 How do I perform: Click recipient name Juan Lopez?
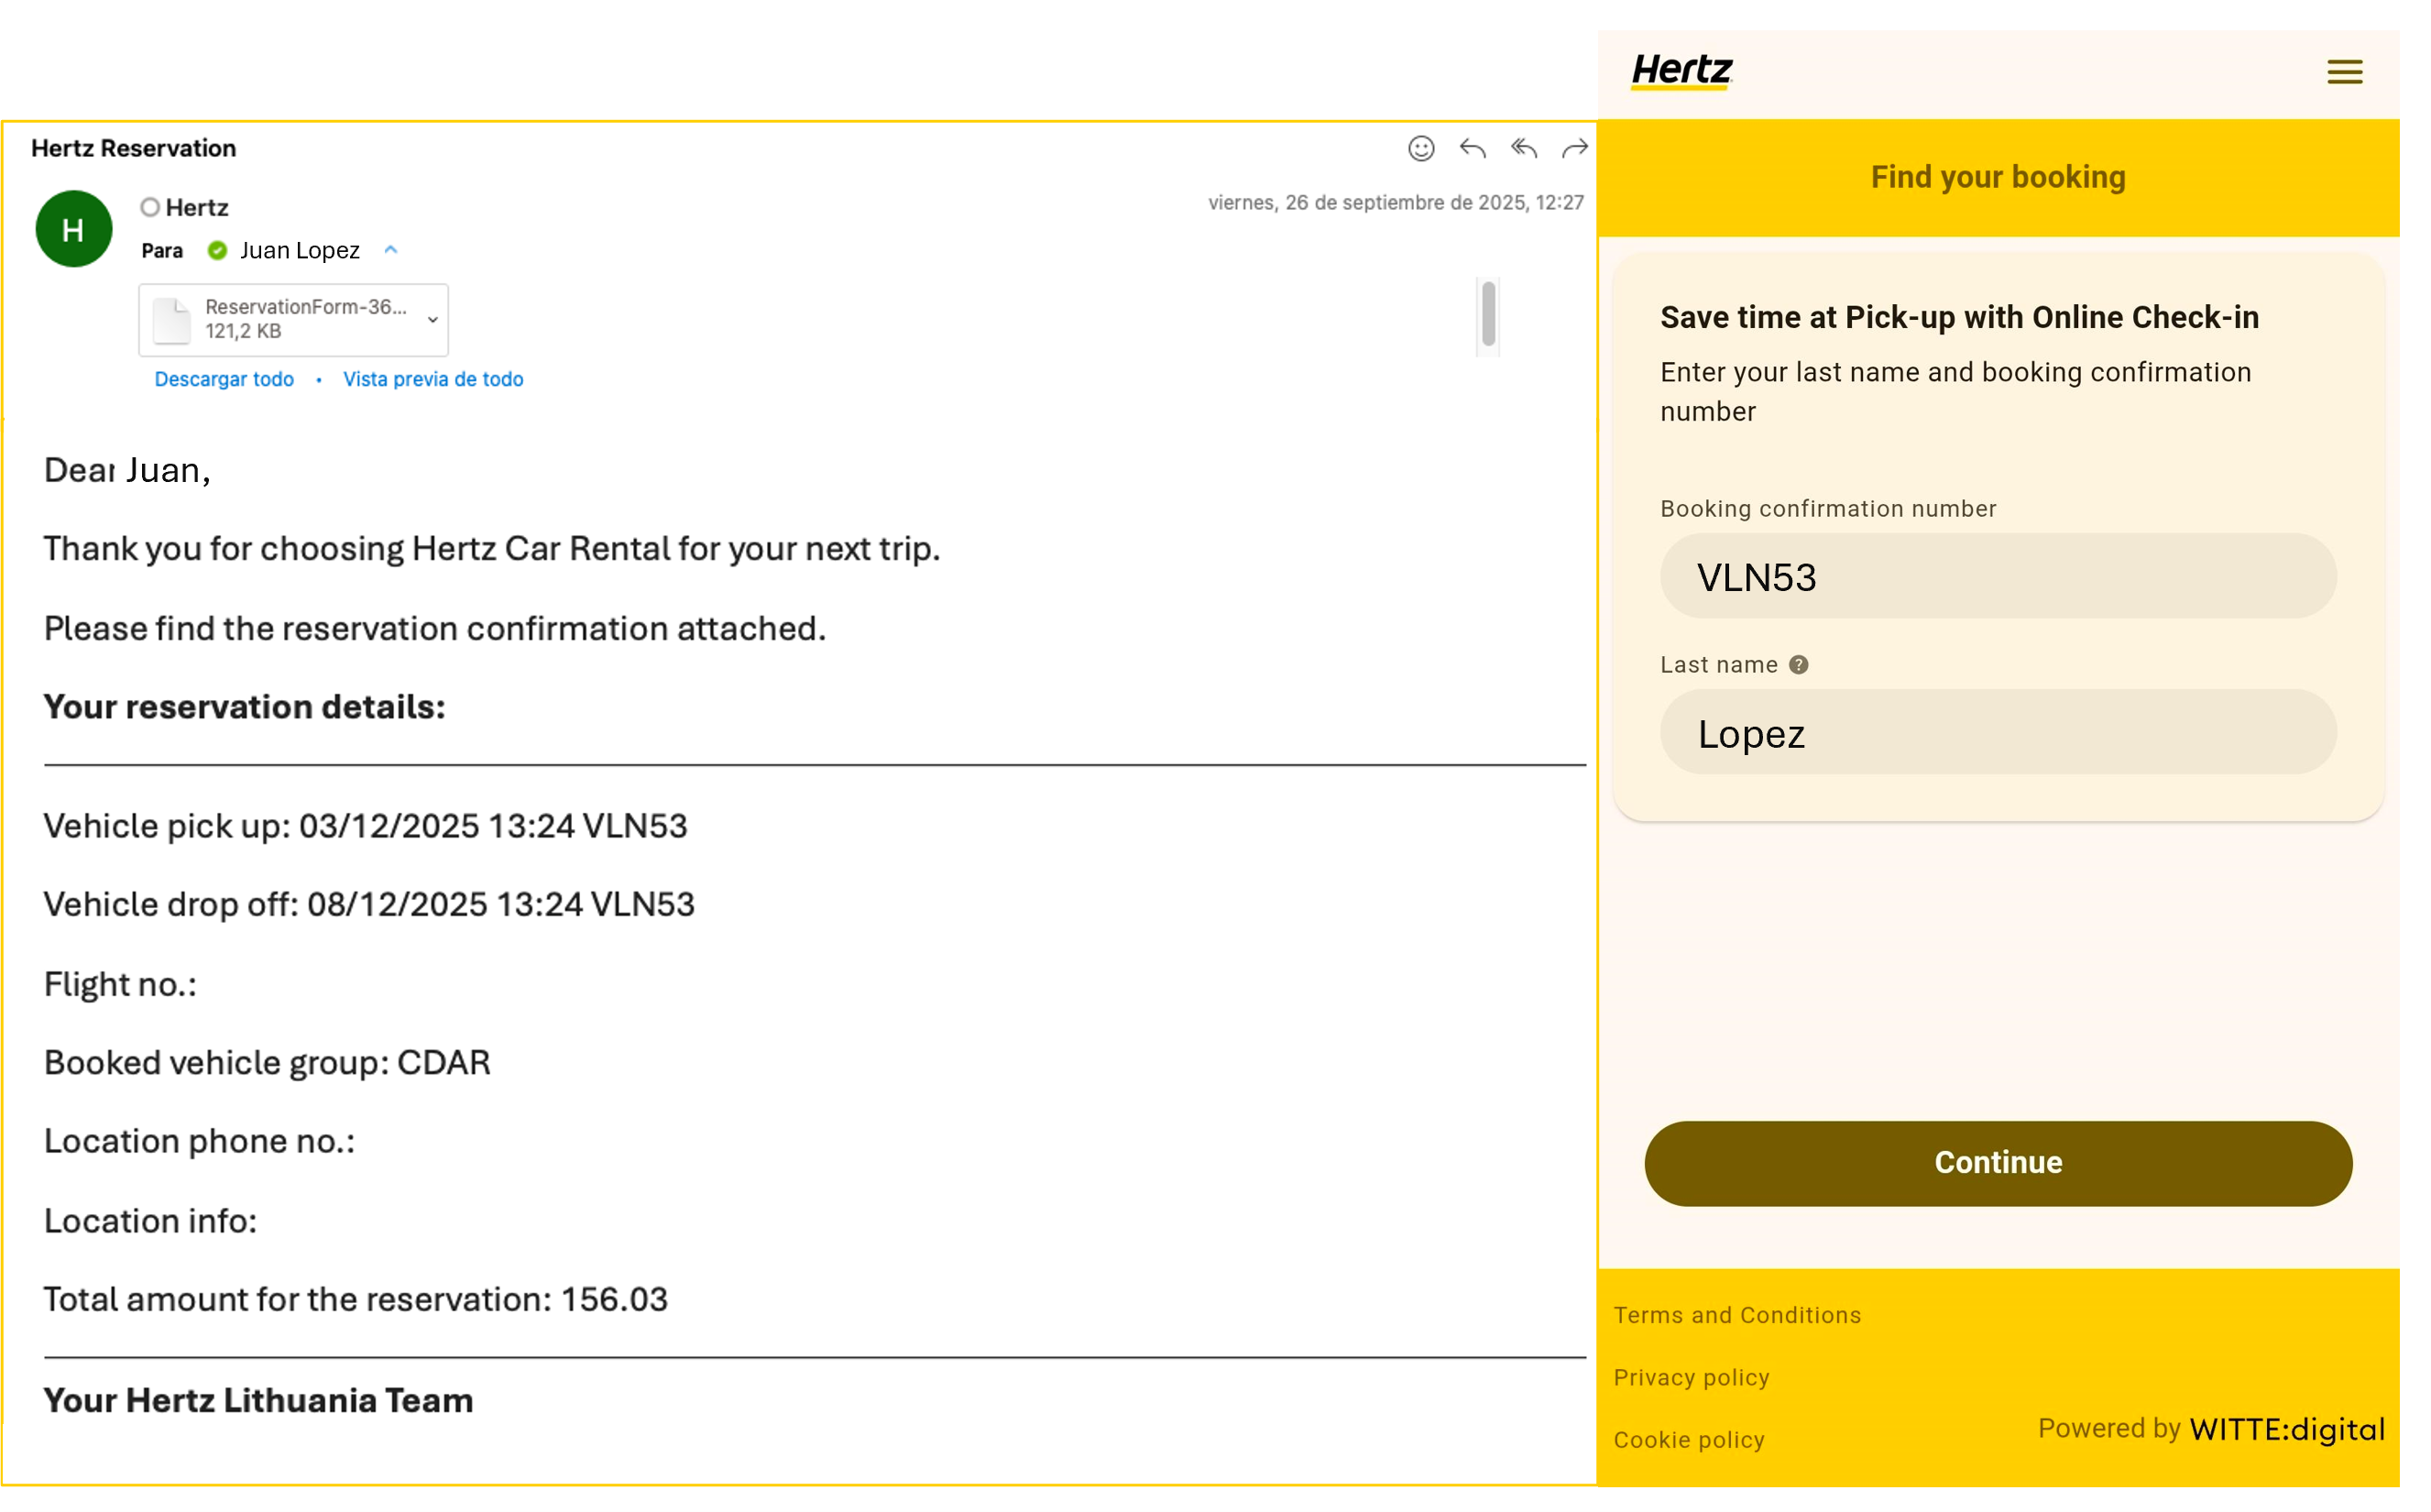(x=299, y=250)
